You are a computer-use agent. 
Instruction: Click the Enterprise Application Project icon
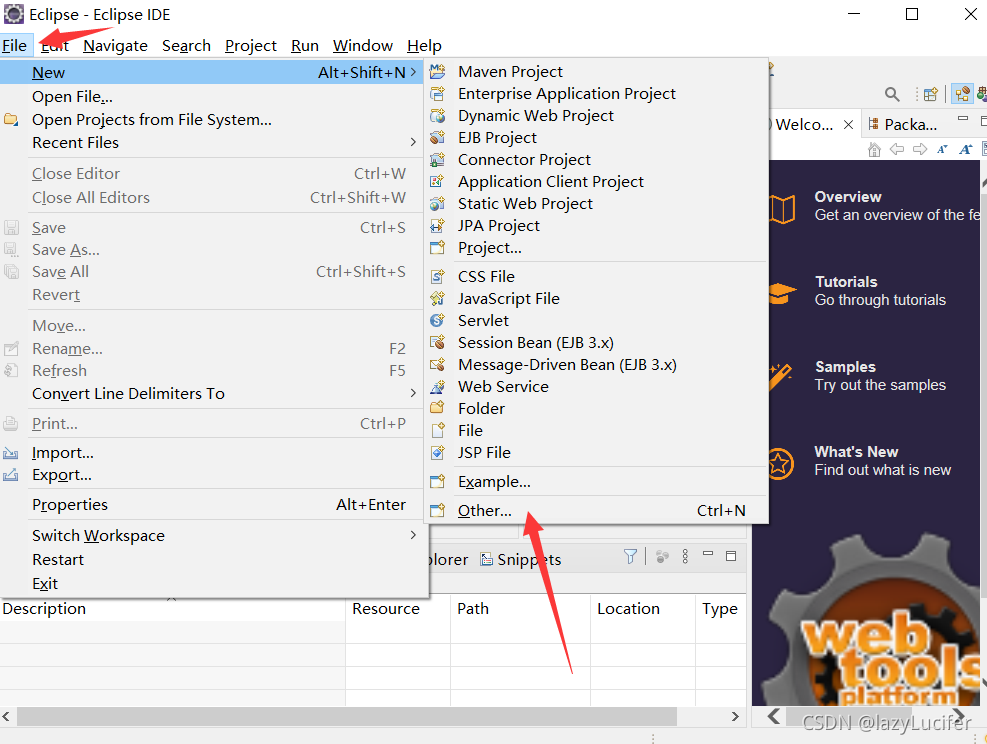[437, 94]
